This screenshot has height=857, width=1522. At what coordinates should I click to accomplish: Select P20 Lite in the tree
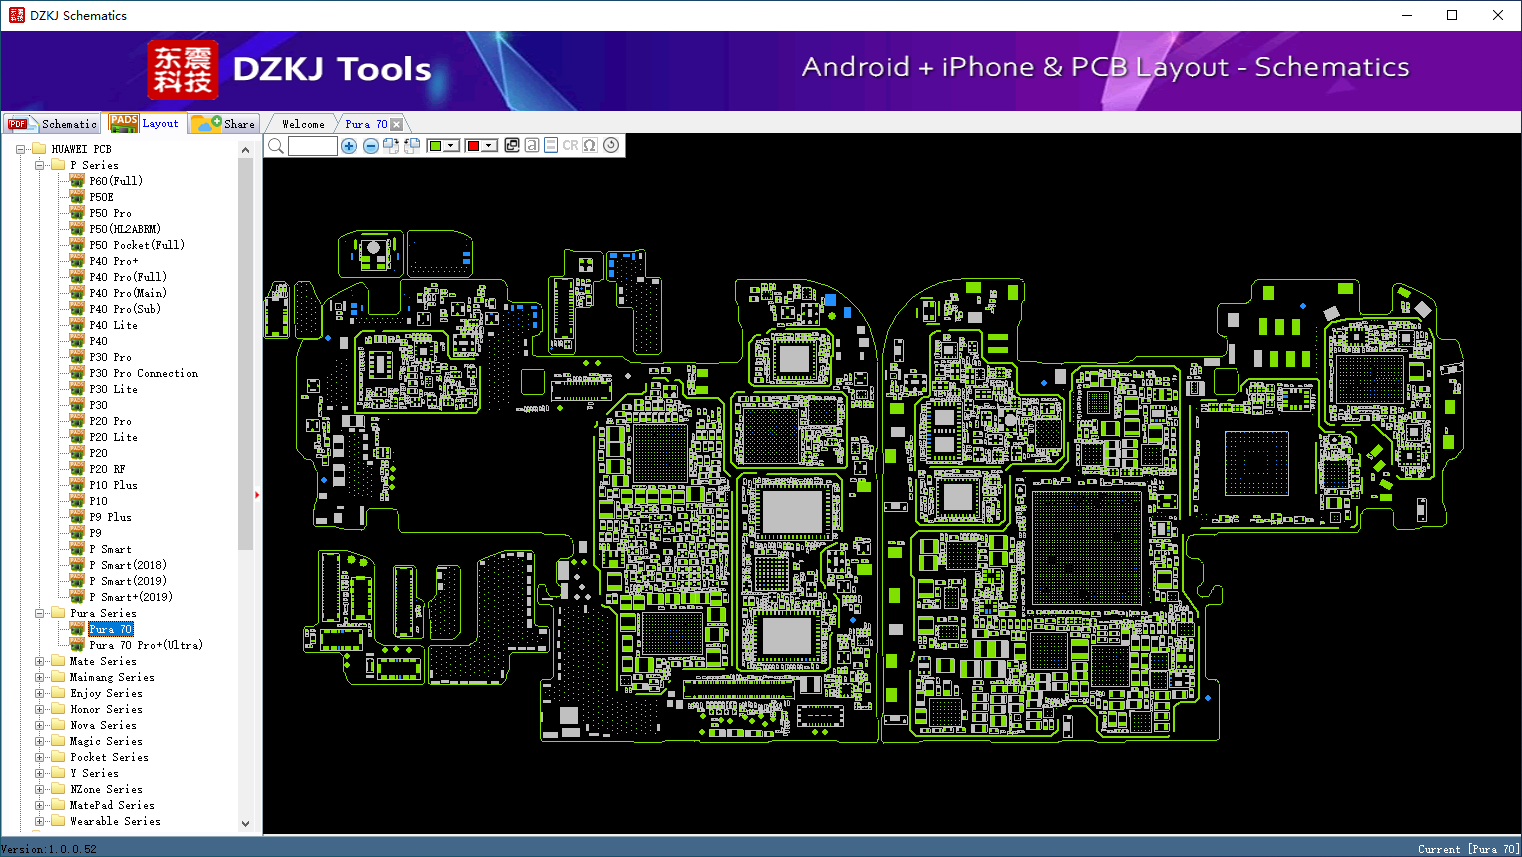(x=113, y=437)
